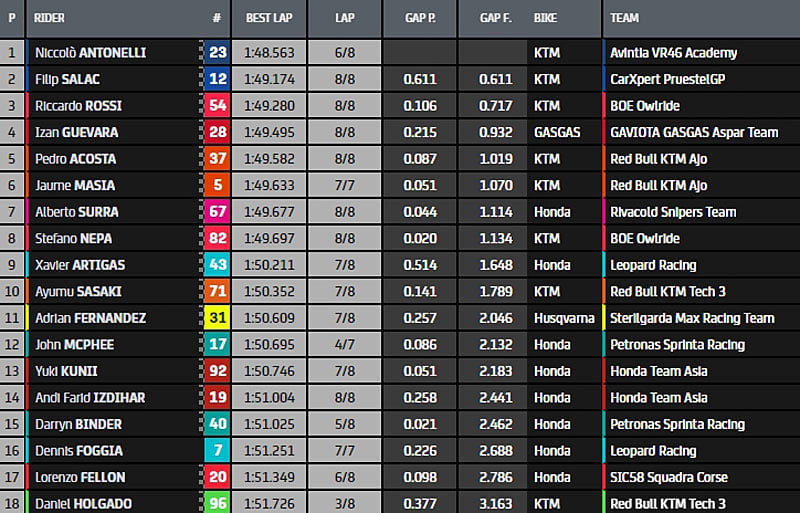Click the RIDER column header

[x=50, y=19]
